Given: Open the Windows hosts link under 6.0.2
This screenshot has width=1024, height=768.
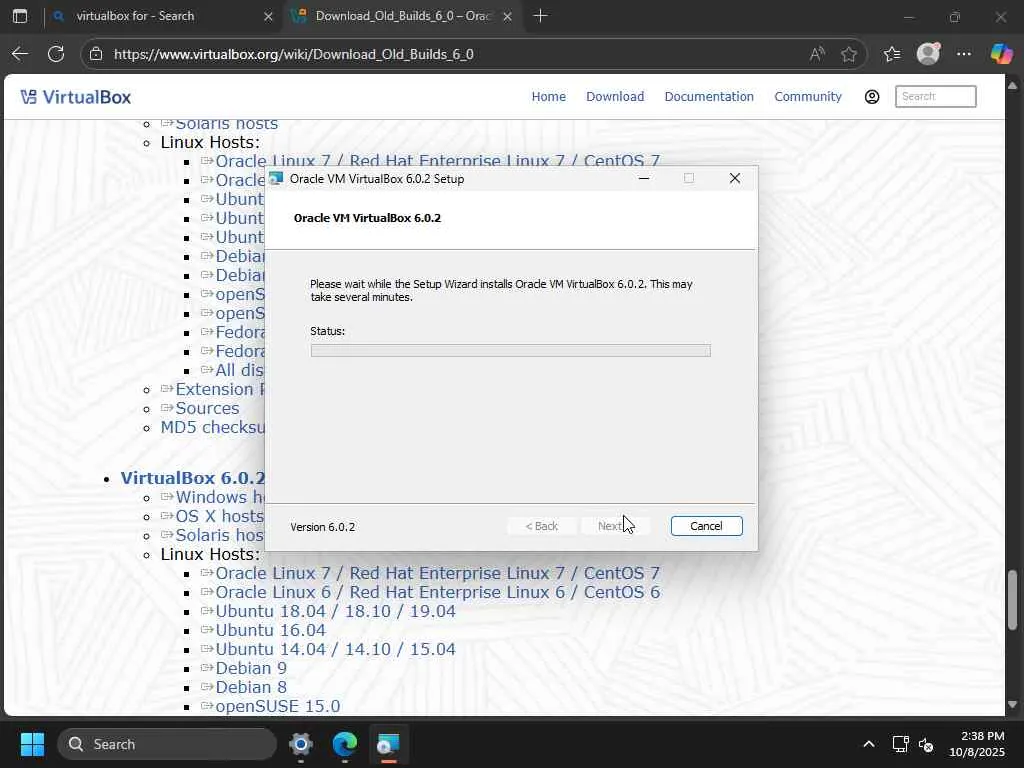Looking at the screenshot, I should [x=219, y=497].
